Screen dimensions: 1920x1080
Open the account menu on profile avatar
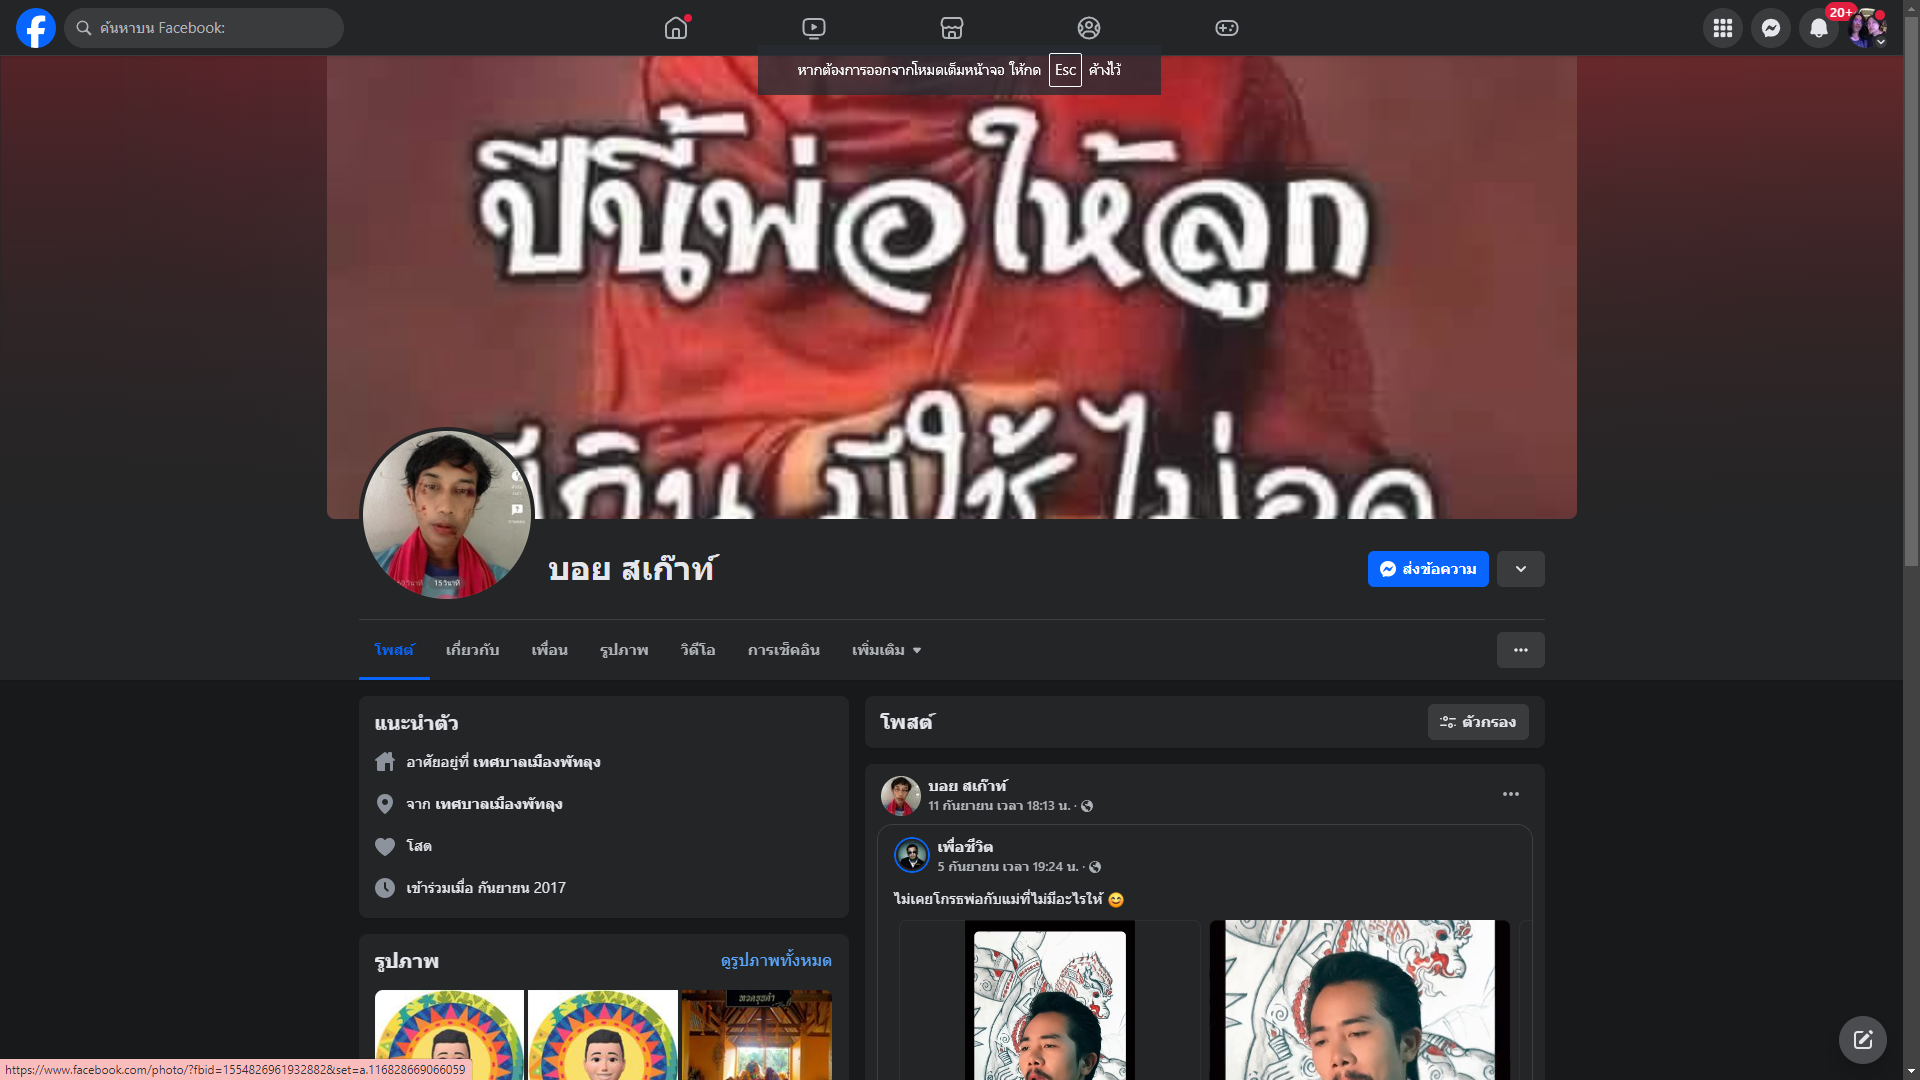coord(1866,28)
